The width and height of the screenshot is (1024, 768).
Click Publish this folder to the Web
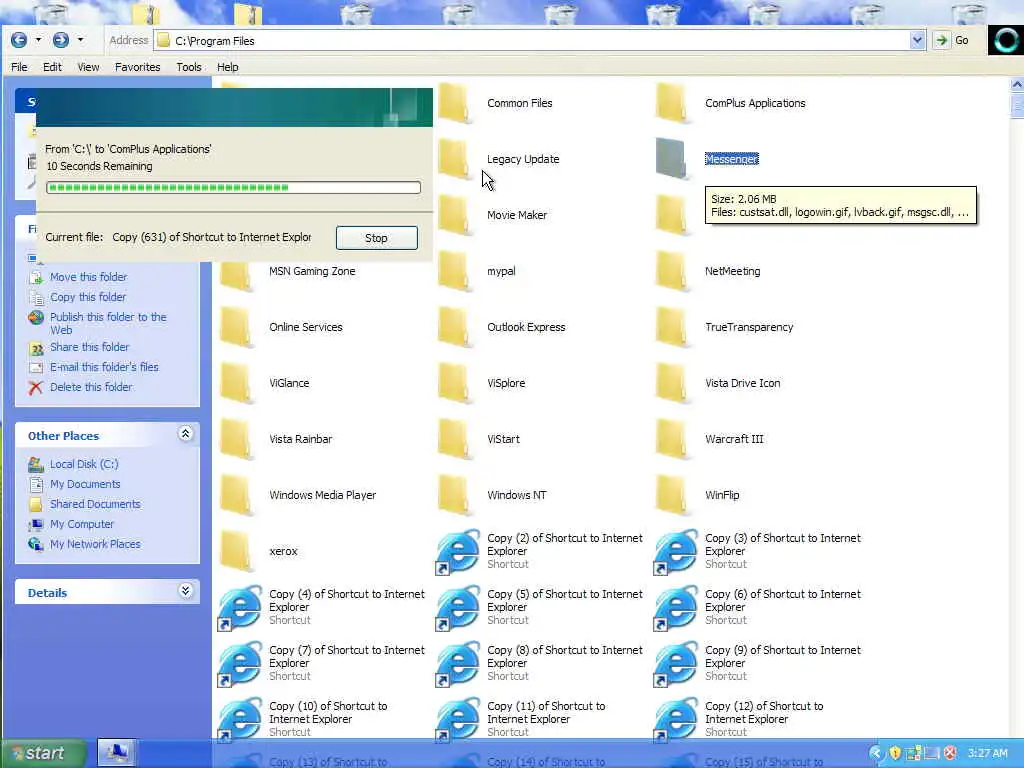[x=108, y=323]
